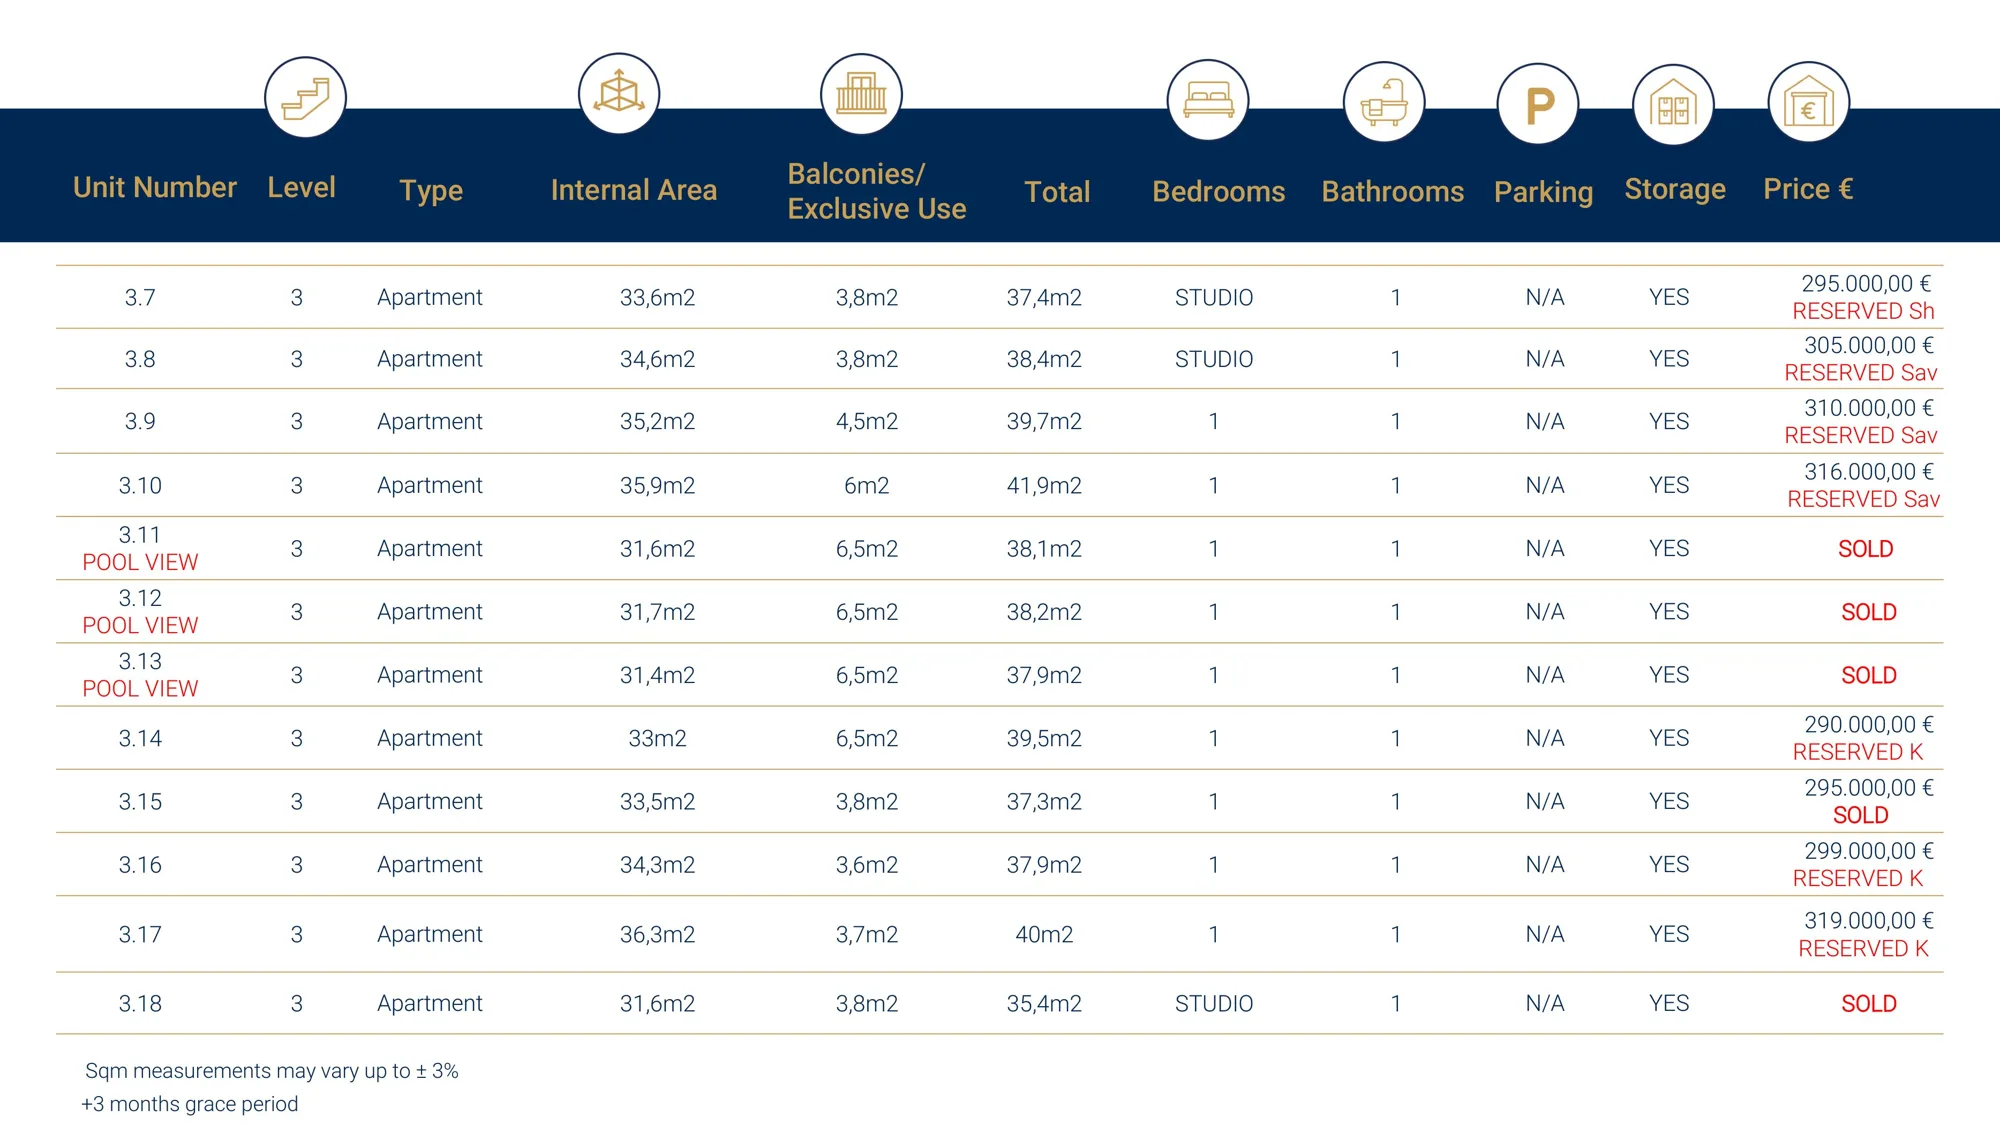Viewport: 2000px width, 1125px height.
Task: Click unit number 3.7 cell
Action: tap(140, 297)
